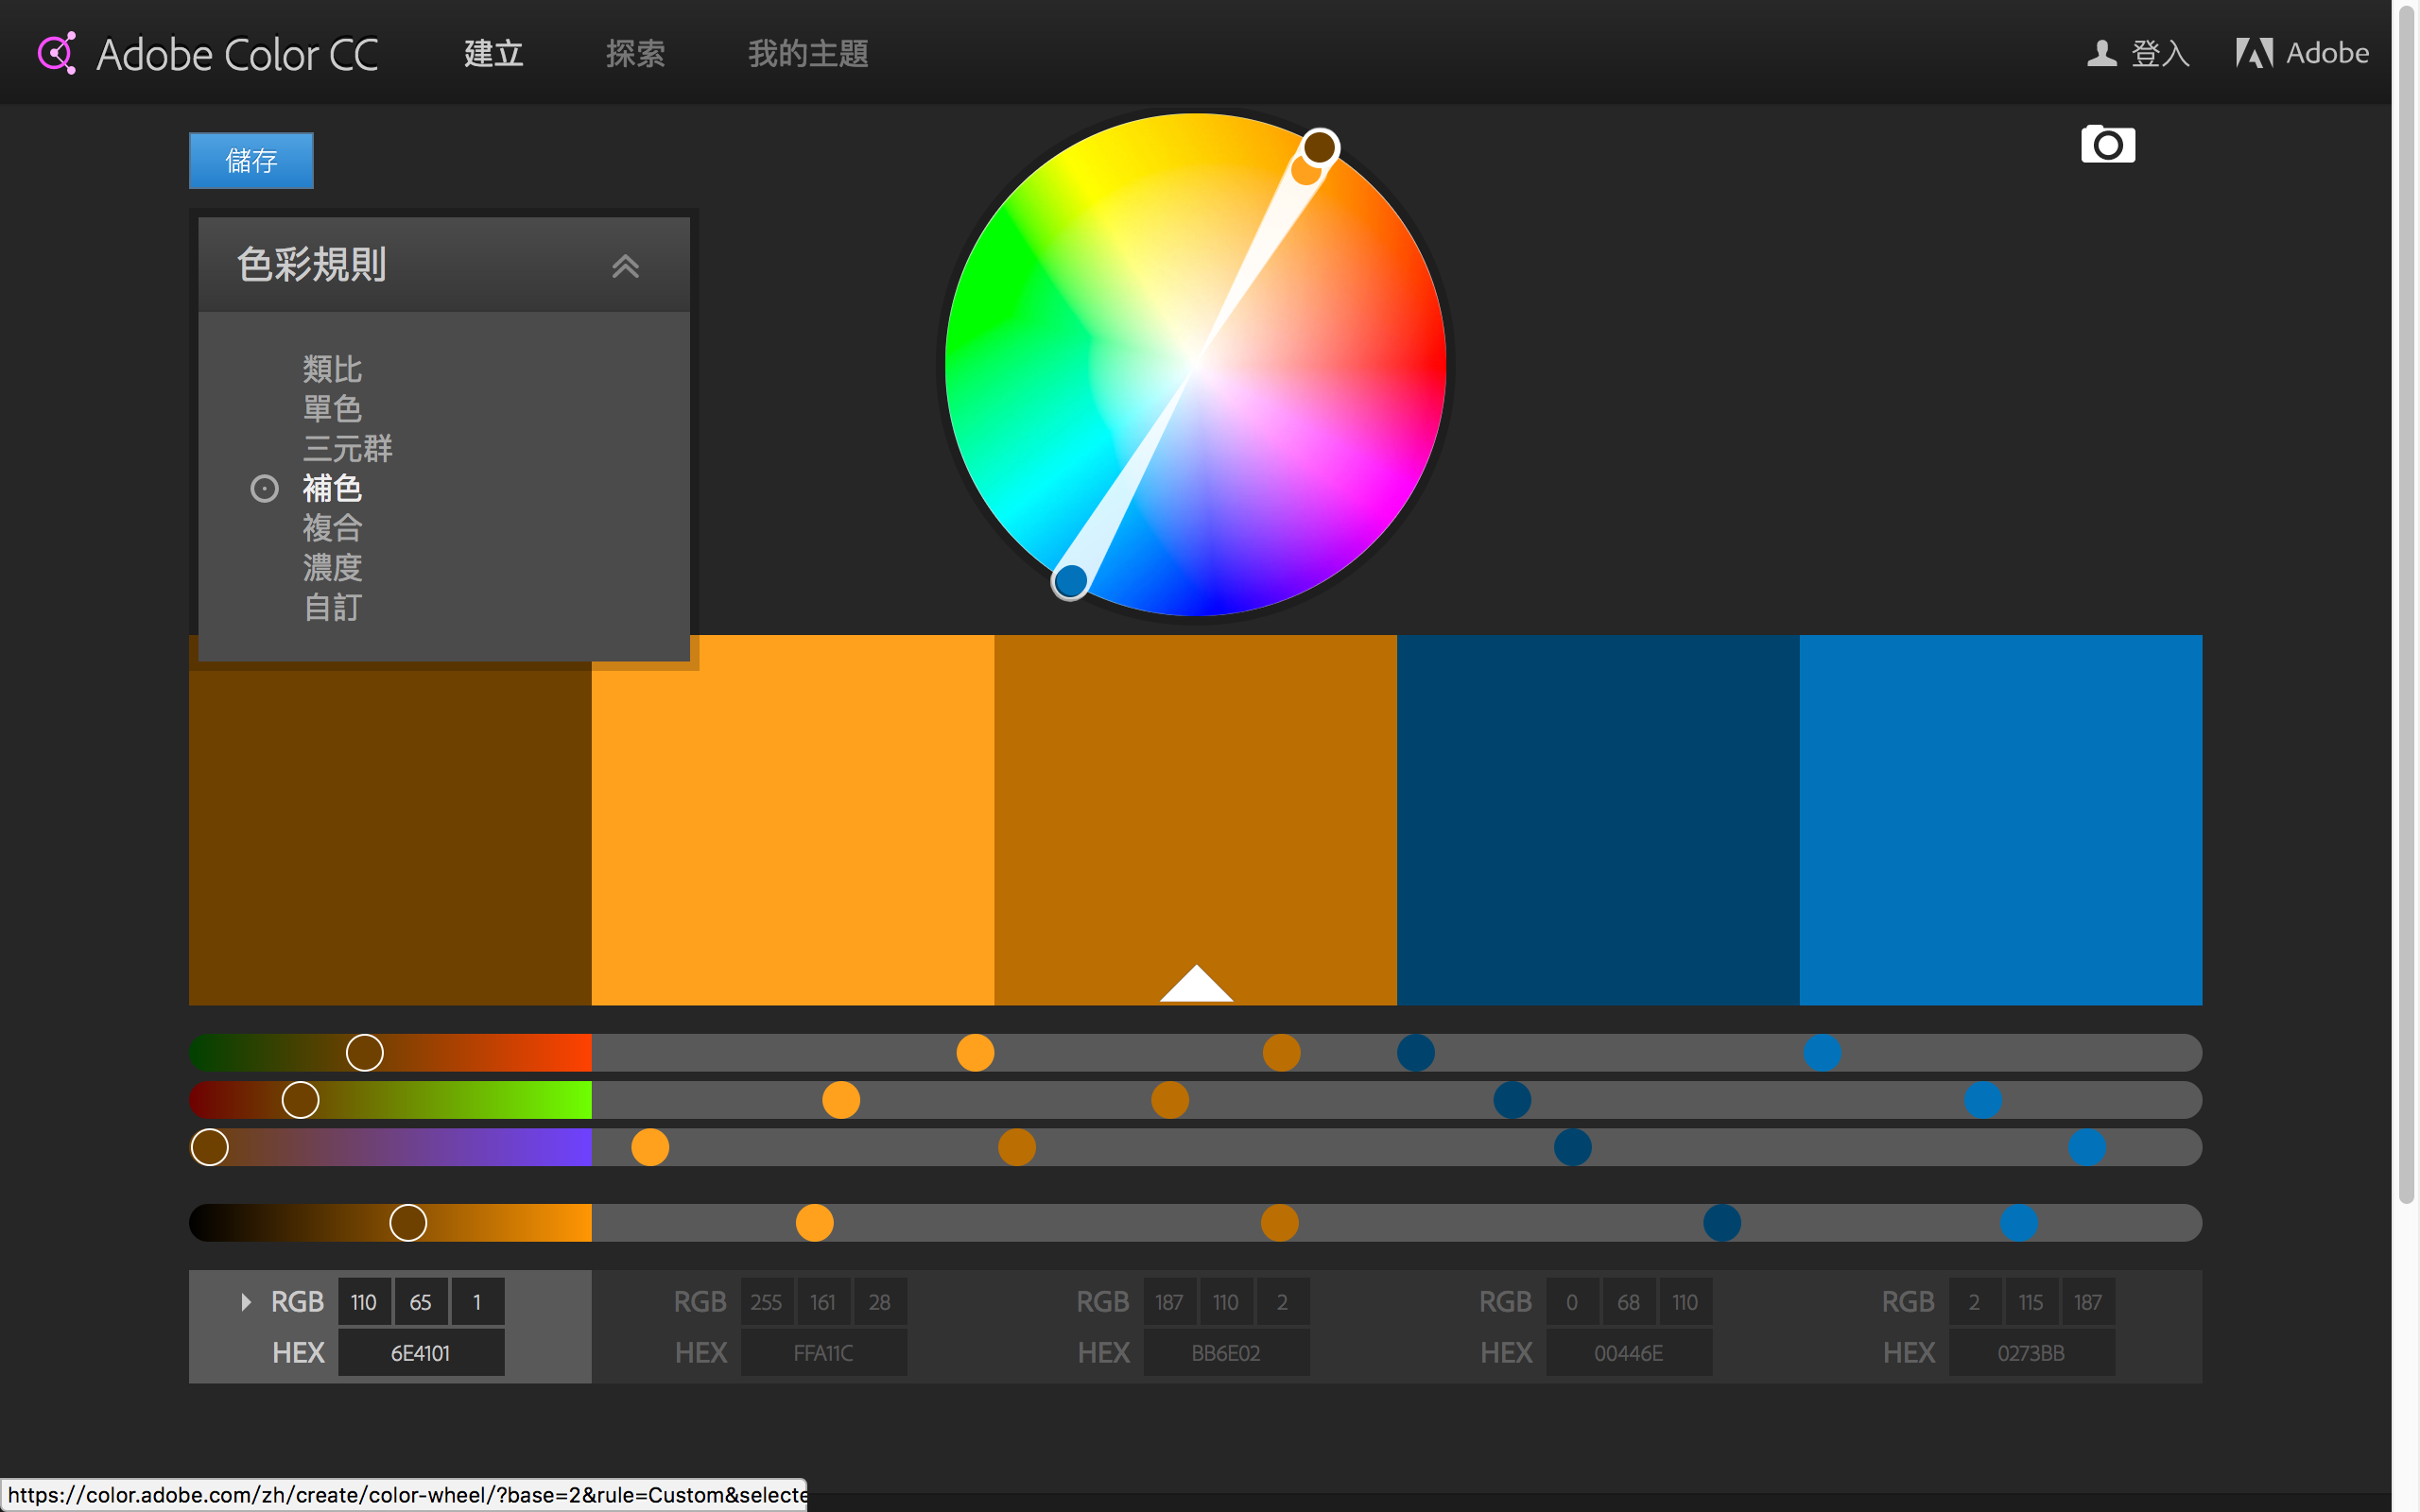
Task: Select the dark brown 6E4101 swatch
Action: [390, 838]
